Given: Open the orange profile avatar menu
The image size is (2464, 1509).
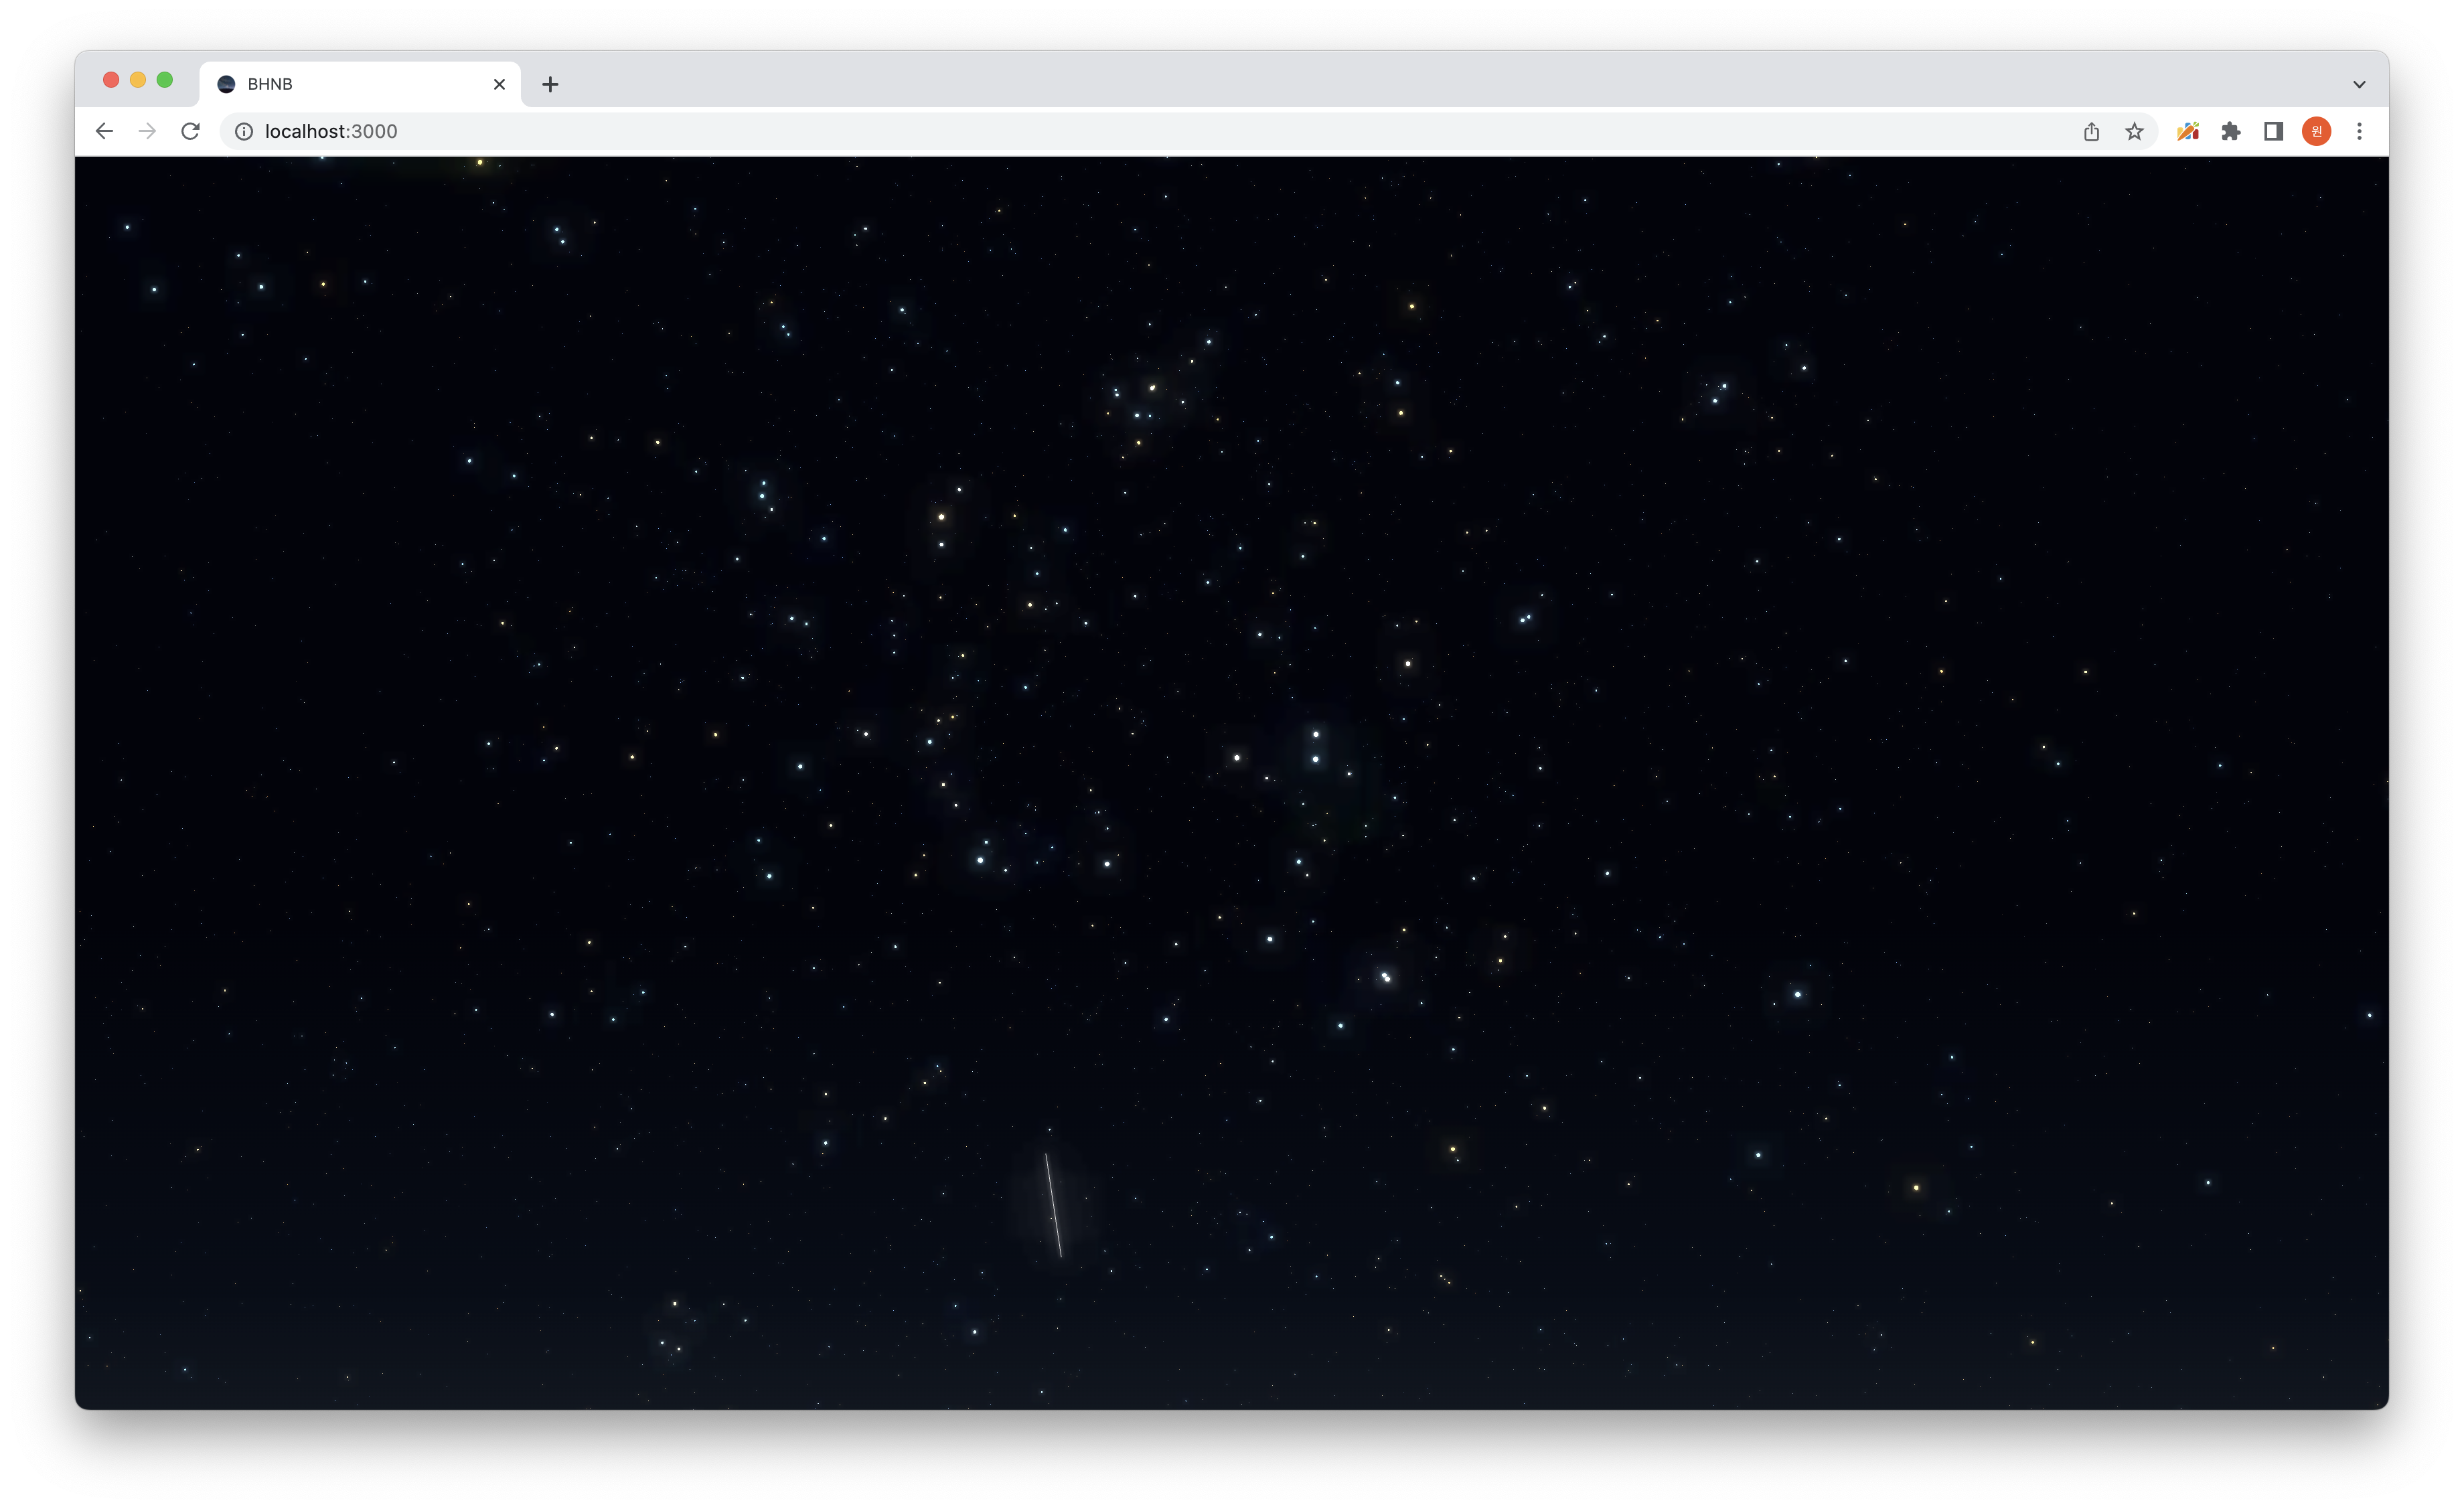Looking at the screenshot, I should [x=2316, y=131].
